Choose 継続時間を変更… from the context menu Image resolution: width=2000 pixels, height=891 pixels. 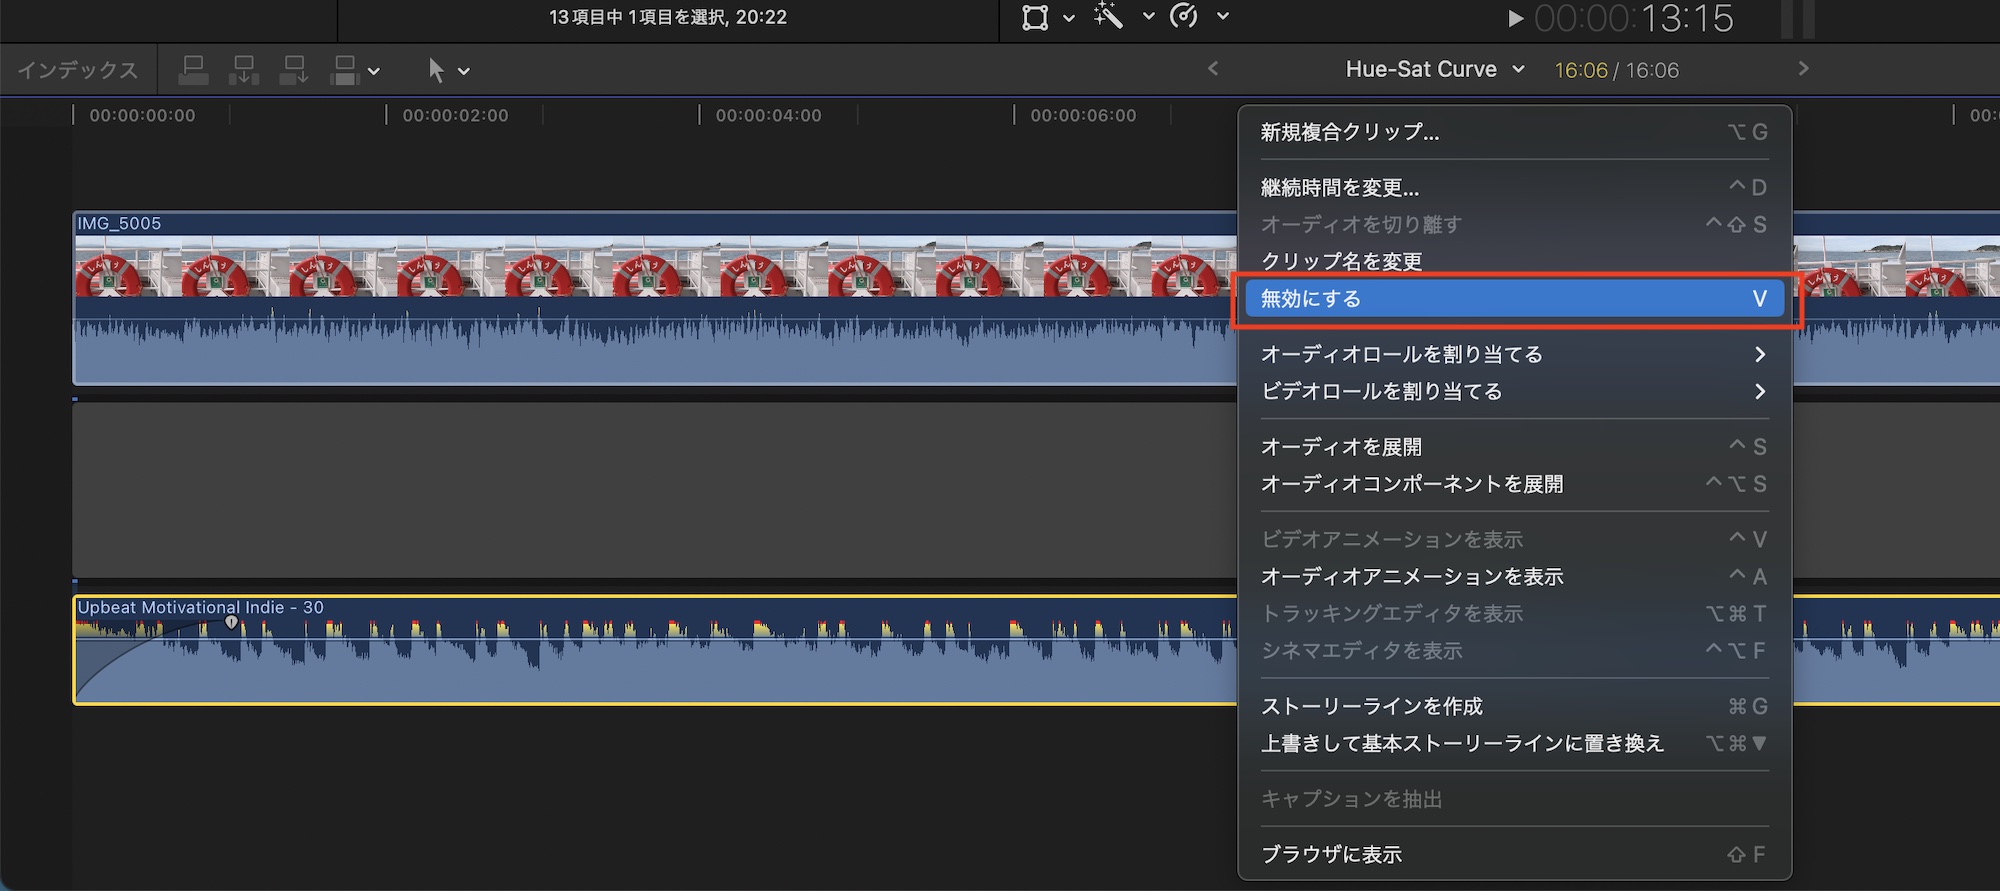click(x=1514, y=188)
